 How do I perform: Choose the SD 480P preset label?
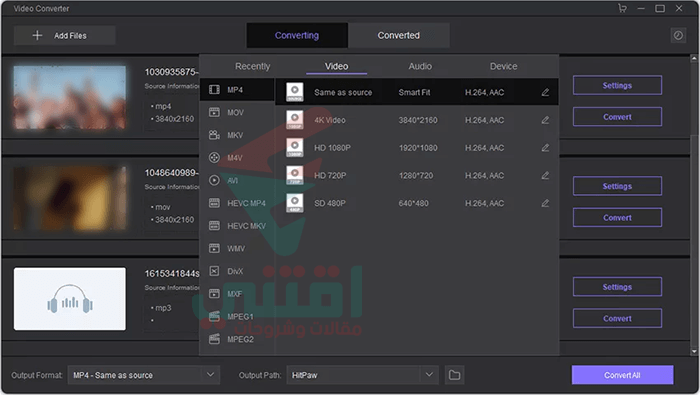coord(330,203)
